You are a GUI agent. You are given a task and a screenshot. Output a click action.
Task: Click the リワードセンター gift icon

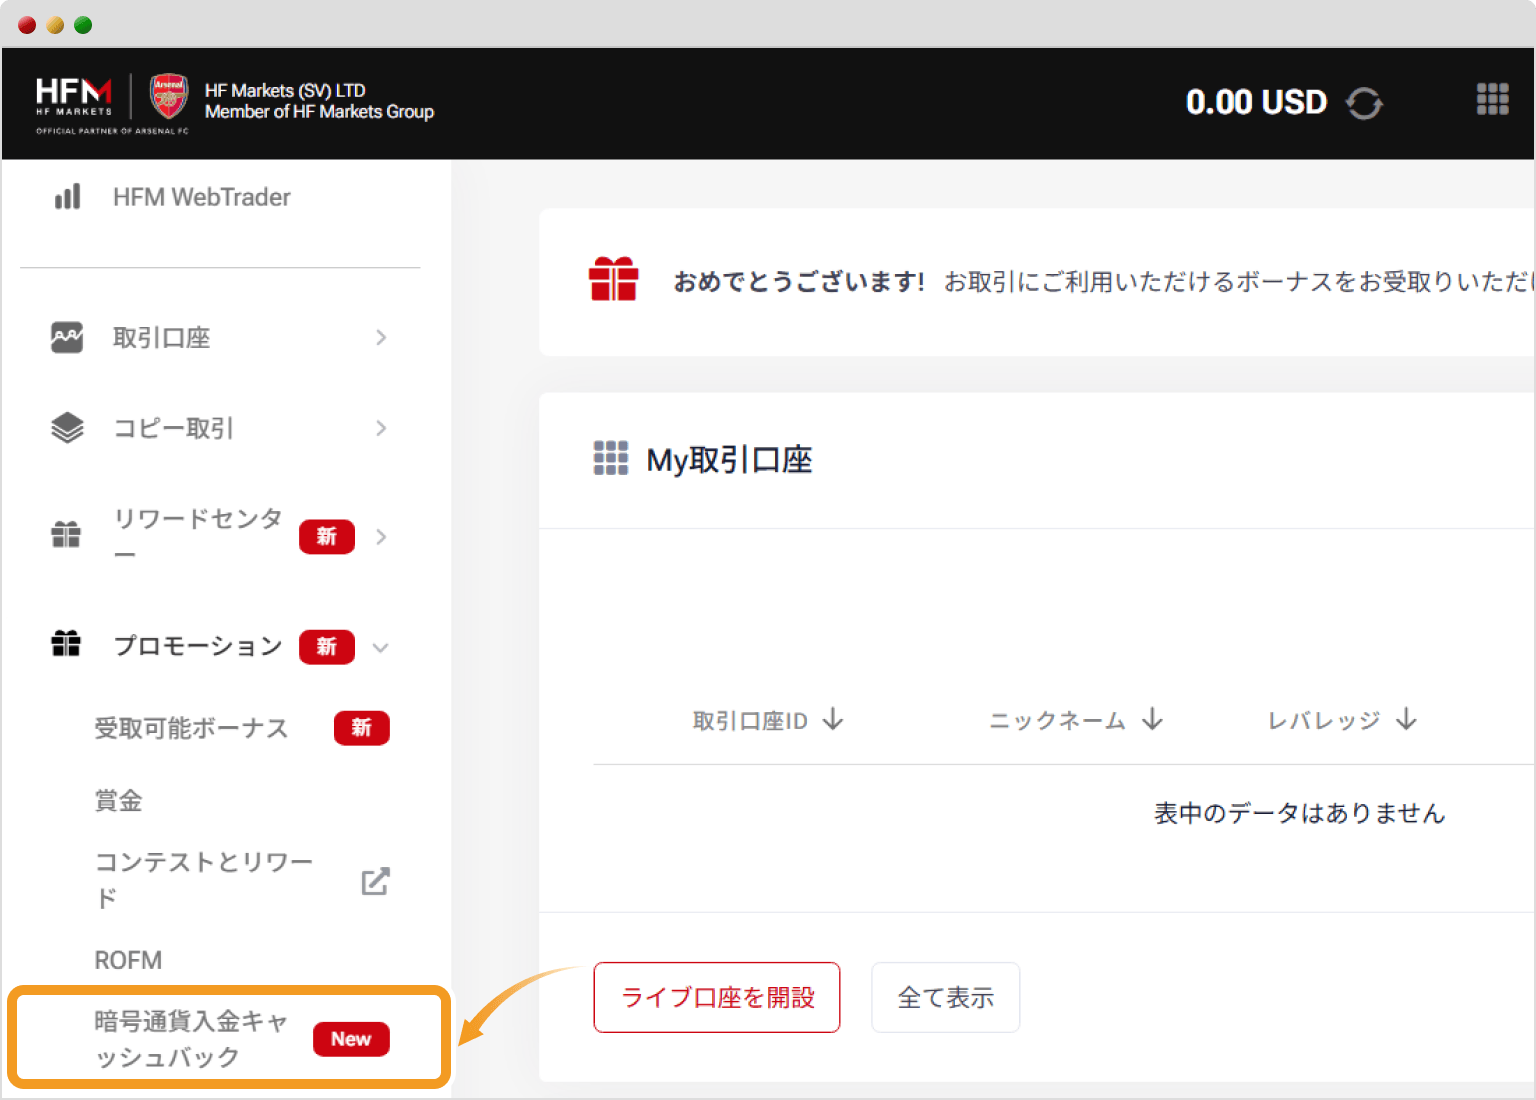(x=66, y=535)
